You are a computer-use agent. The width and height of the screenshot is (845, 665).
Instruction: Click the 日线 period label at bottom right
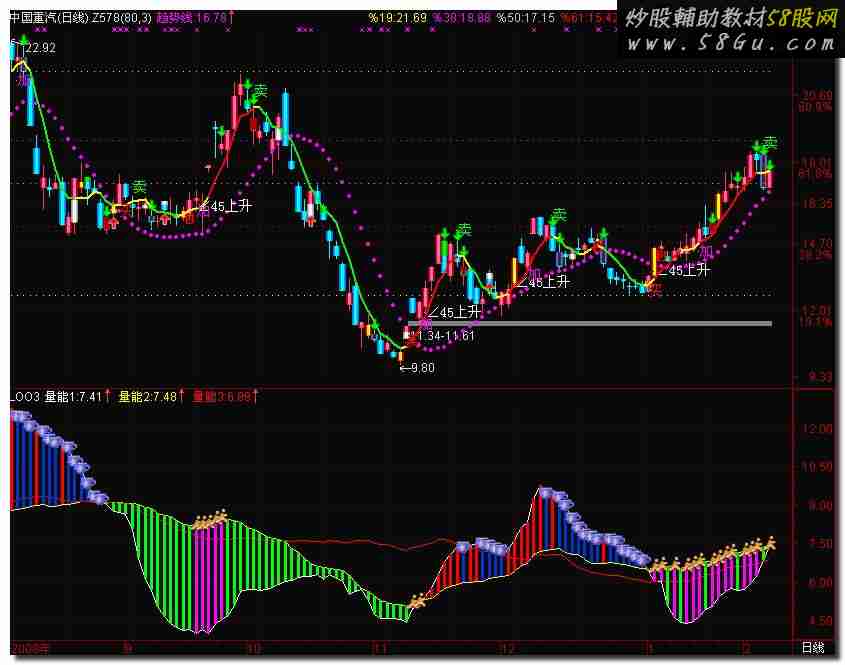tap(814, 649)
